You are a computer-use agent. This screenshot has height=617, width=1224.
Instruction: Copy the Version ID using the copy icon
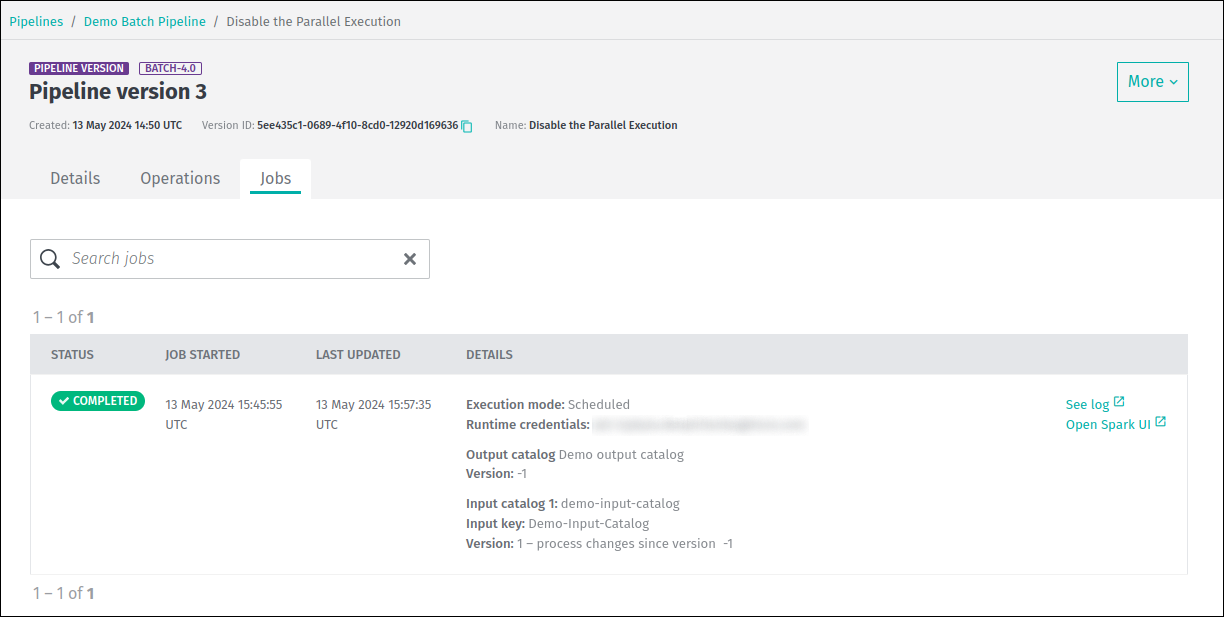click(466, 126)
